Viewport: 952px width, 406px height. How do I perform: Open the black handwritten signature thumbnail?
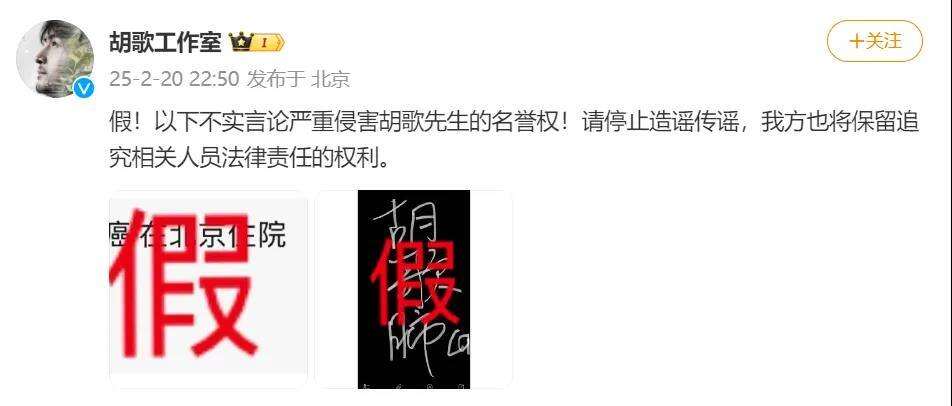pos(414,289)
